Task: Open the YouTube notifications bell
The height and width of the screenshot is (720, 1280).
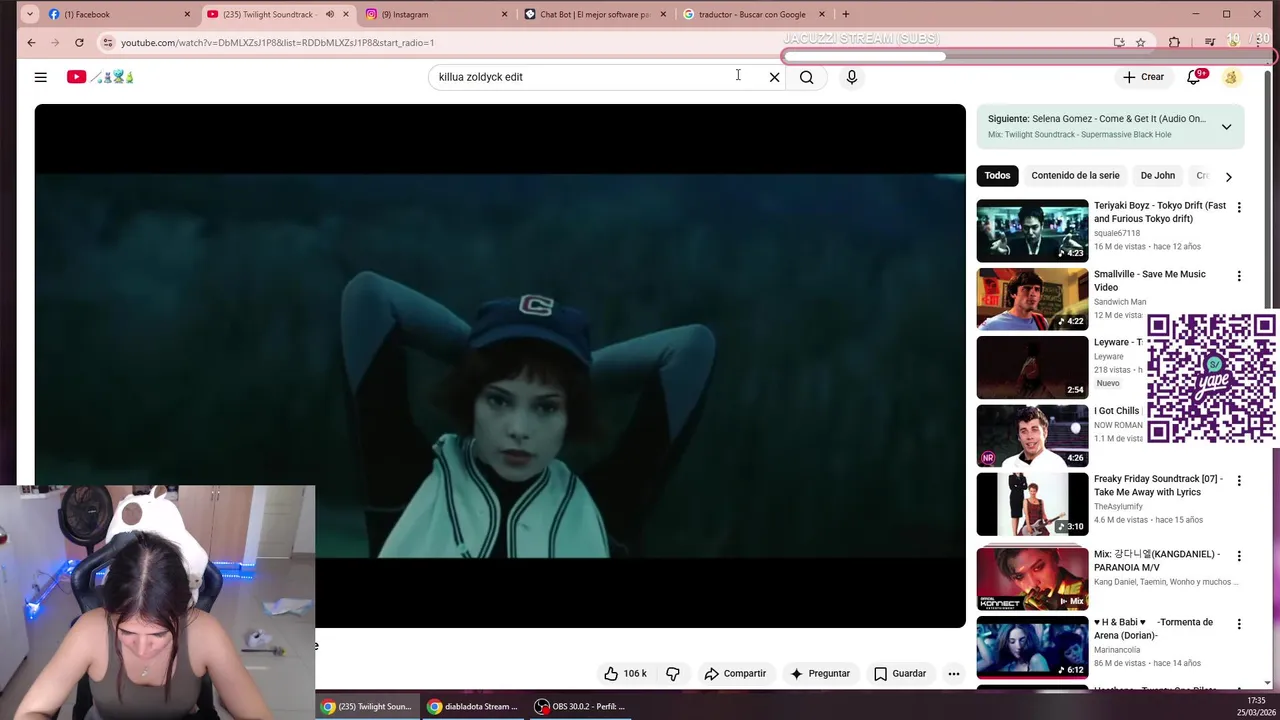Action: tap(1194, 77)
